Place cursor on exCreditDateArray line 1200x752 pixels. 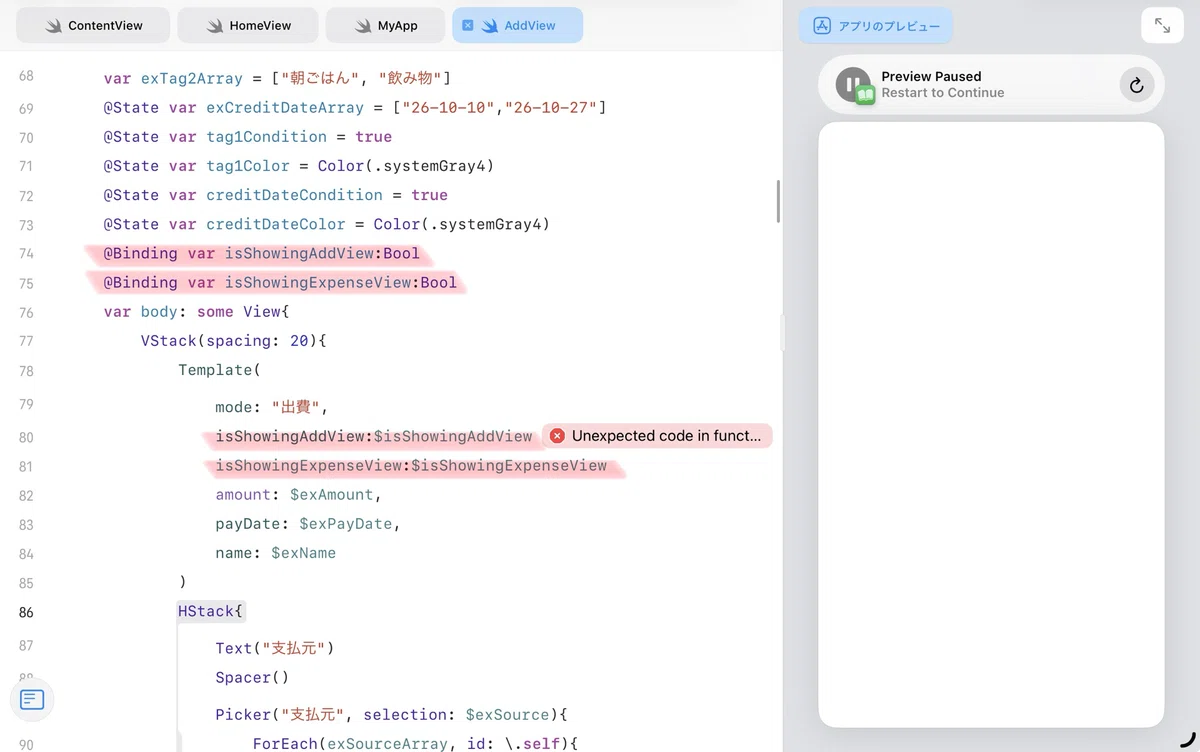tap(354, 107)
